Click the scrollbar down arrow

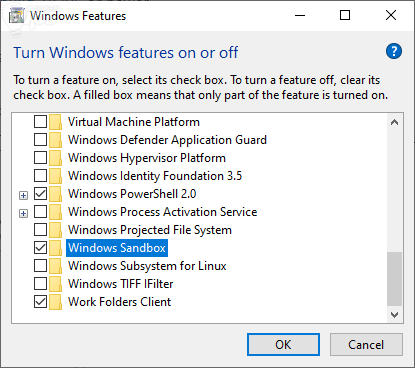tap(394, 315)
